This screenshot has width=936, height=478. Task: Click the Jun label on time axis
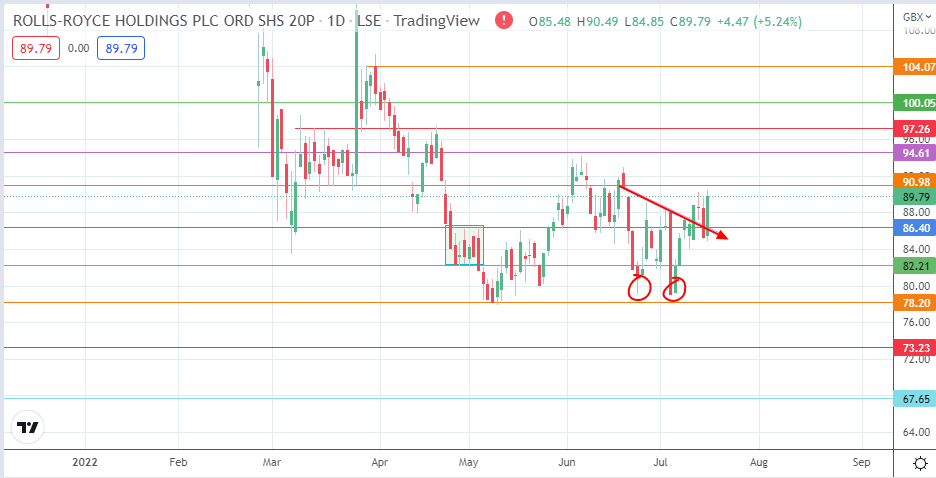click(566, 462)
